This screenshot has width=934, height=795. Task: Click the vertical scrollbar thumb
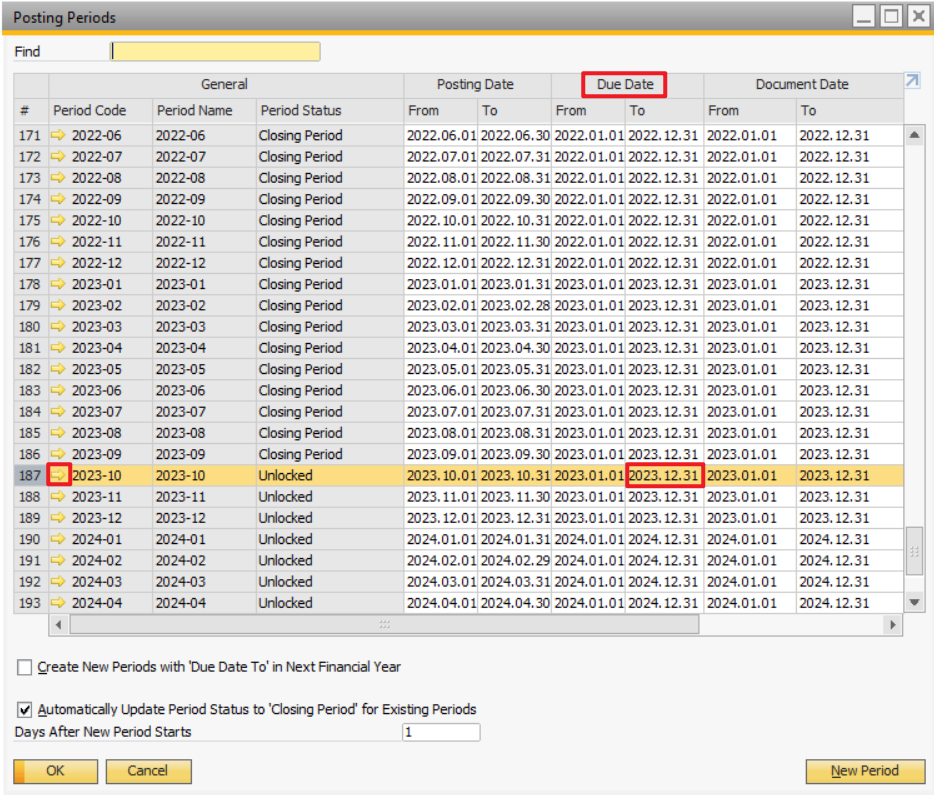pos(914,551)
